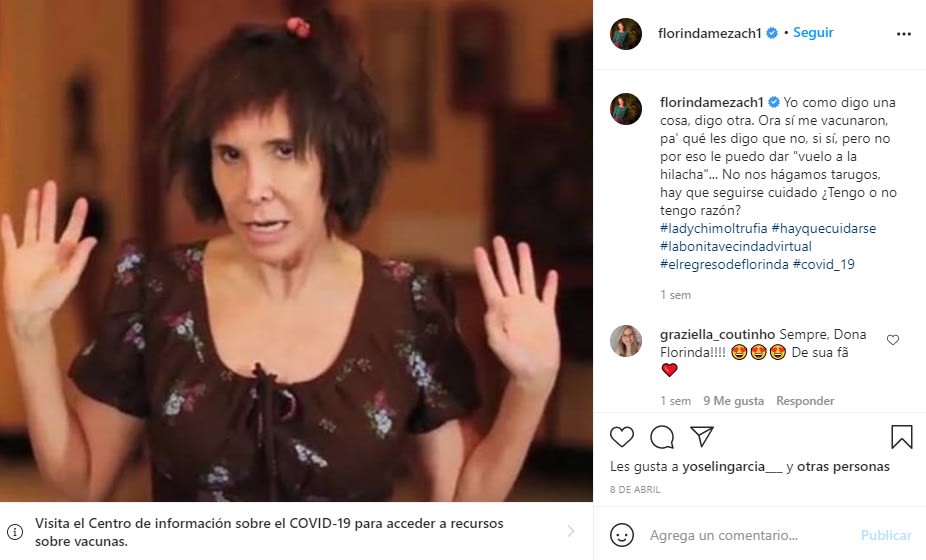Click the header profile avatar

[x=626, y=34]
